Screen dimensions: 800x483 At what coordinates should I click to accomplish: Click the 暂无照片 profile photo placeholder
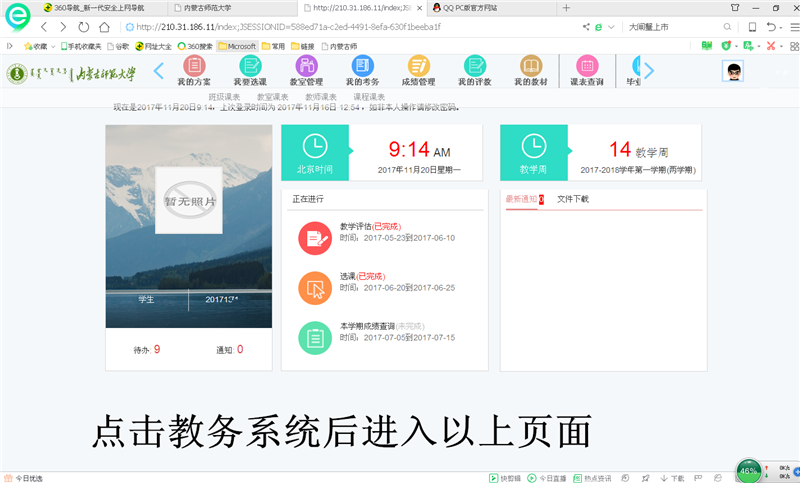coord(188,200)
